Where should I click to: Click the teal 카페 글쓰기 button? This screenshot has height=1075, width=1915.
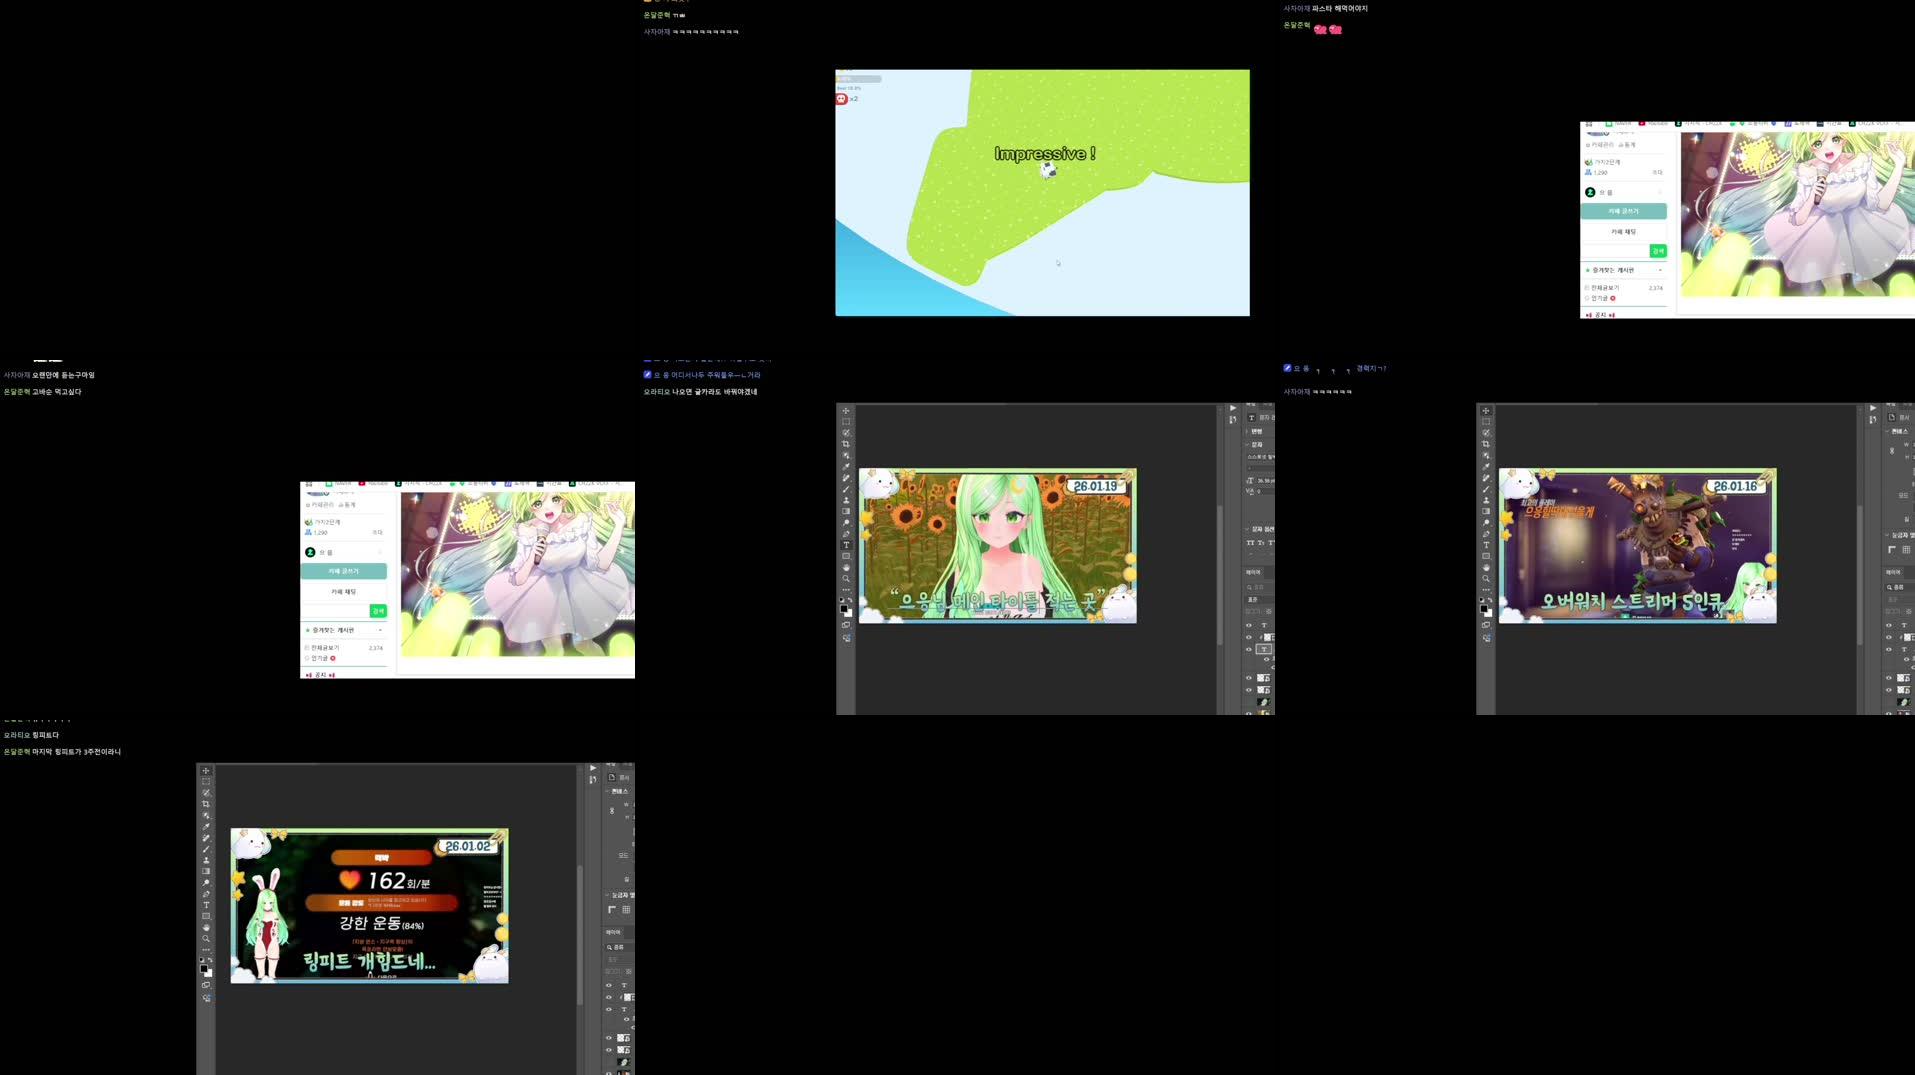[344, 571]
